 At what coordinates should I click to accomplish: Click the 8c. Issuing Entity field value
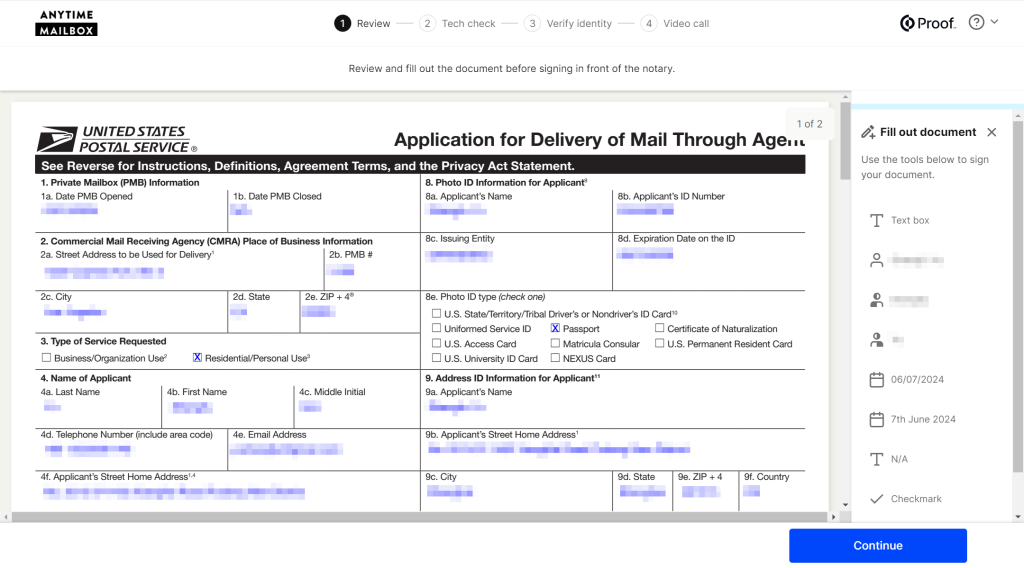coord(459,256)
